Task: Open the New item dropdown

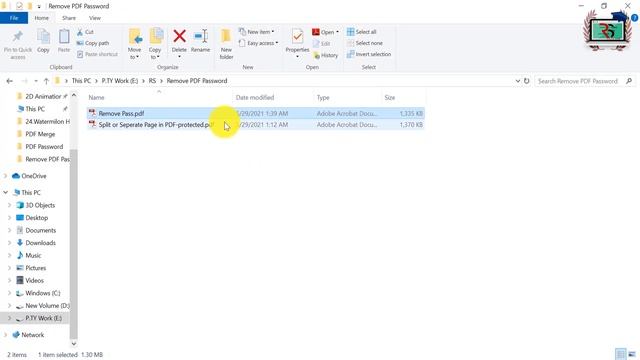Action: coord(256,31)
